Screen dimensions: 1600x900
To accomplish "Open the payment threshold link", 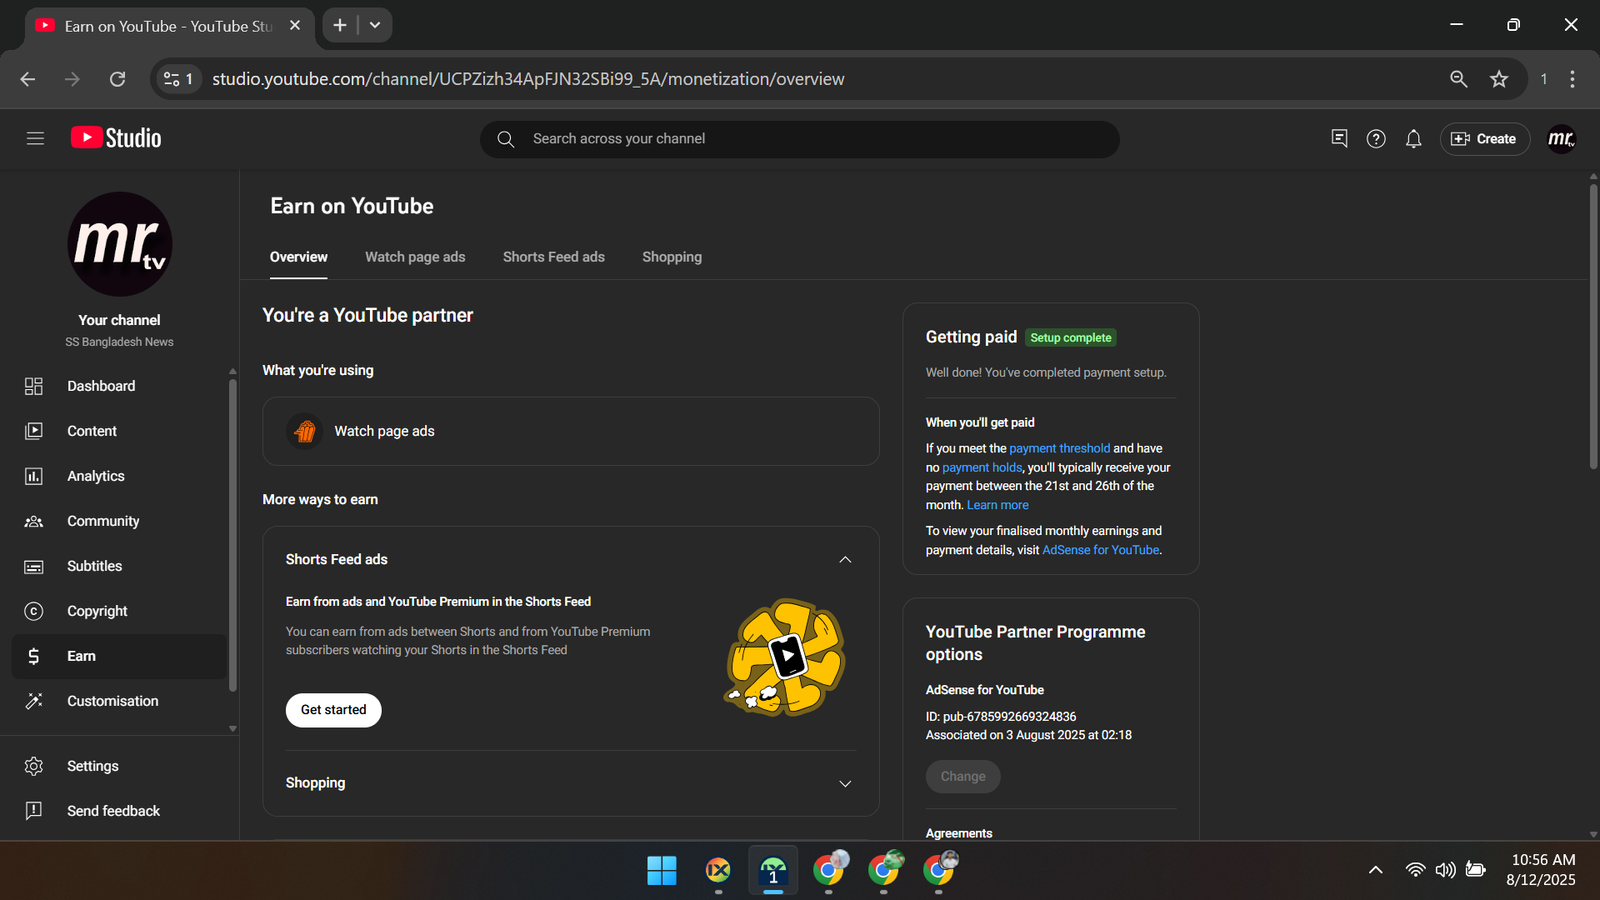I will click(1059, 449).
